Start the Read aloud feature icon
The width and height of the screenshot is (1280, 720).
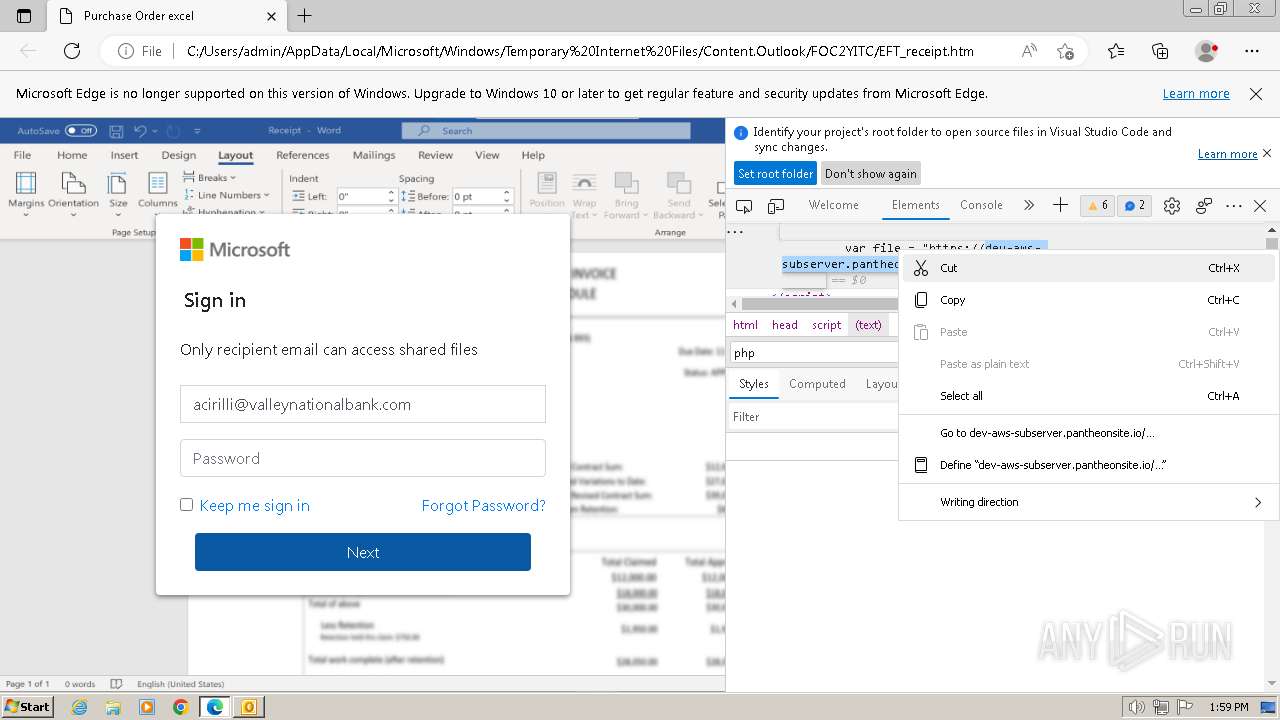[x=1029, y=51]
